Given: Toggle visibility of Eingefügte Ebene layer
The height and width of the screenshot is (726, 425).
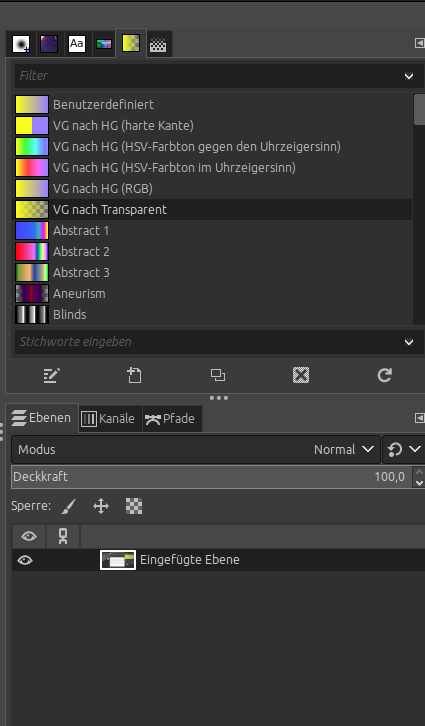Looking at the screenshot, I should pos(25,560).
